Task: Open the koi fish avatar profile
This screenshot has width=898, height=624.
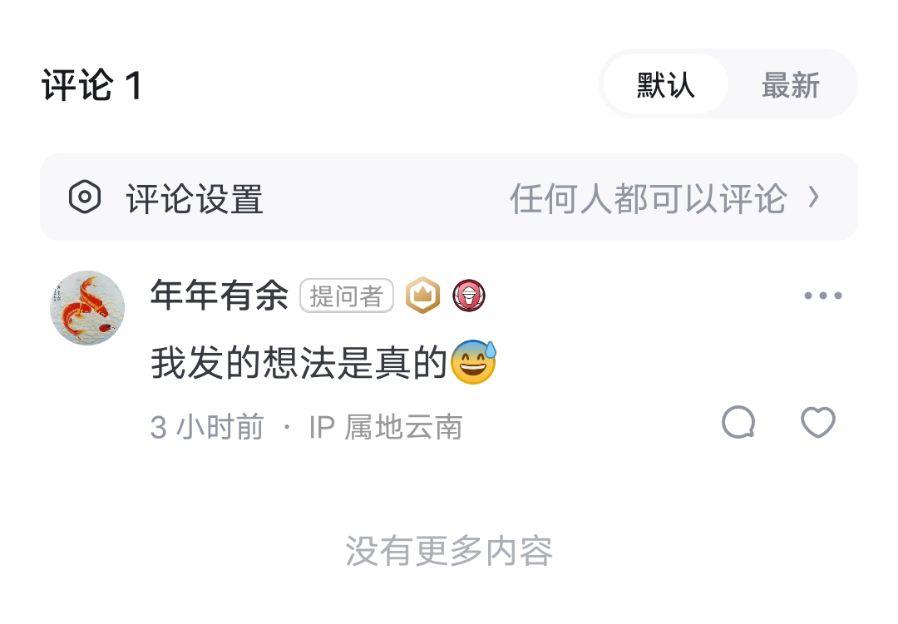Action: tap(88, 308)
